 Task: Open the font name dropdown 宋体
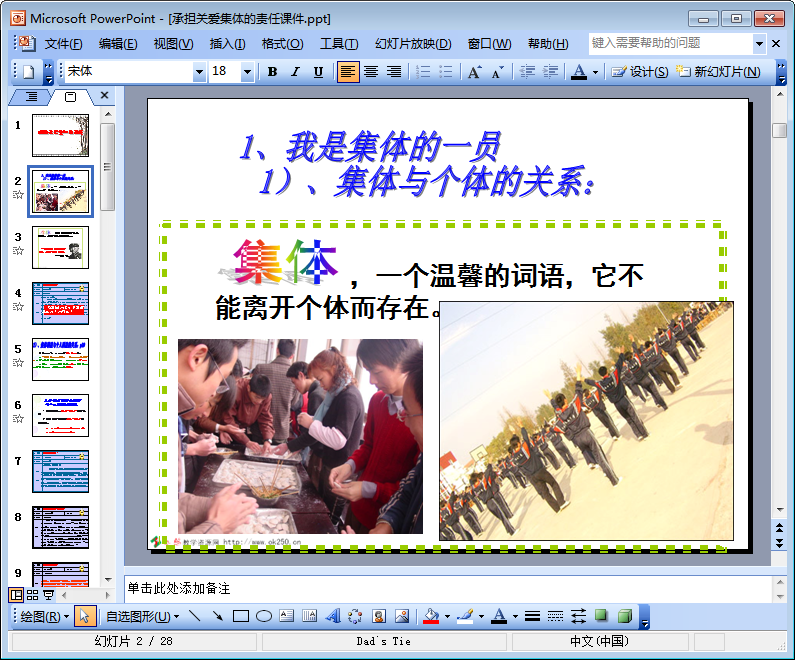(x=199, y=72)
